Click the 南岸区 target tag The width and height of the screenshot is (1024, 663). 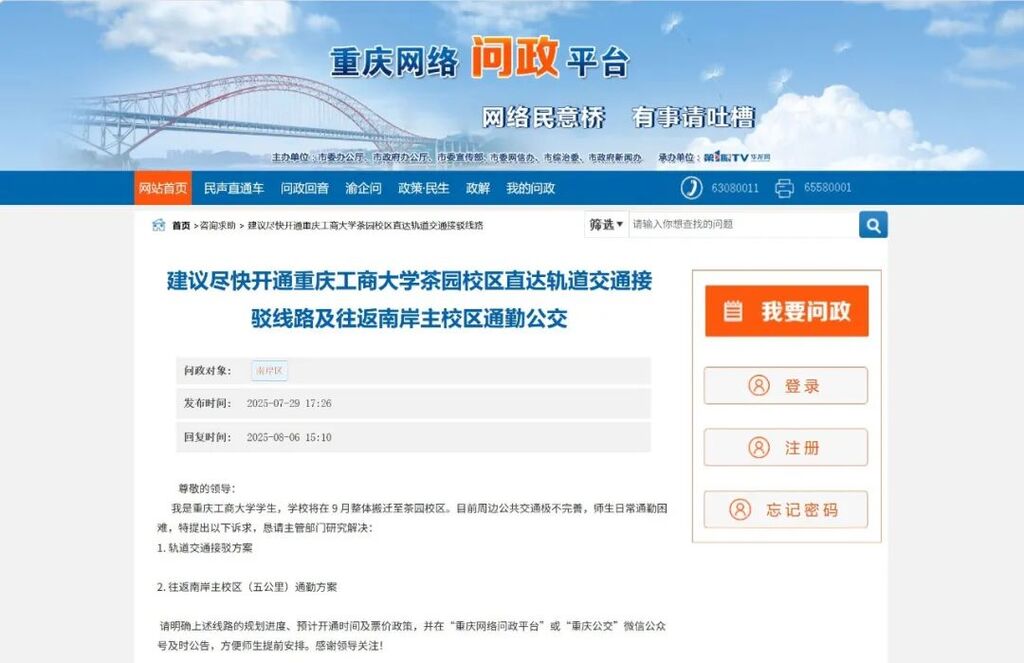point(269,371)
